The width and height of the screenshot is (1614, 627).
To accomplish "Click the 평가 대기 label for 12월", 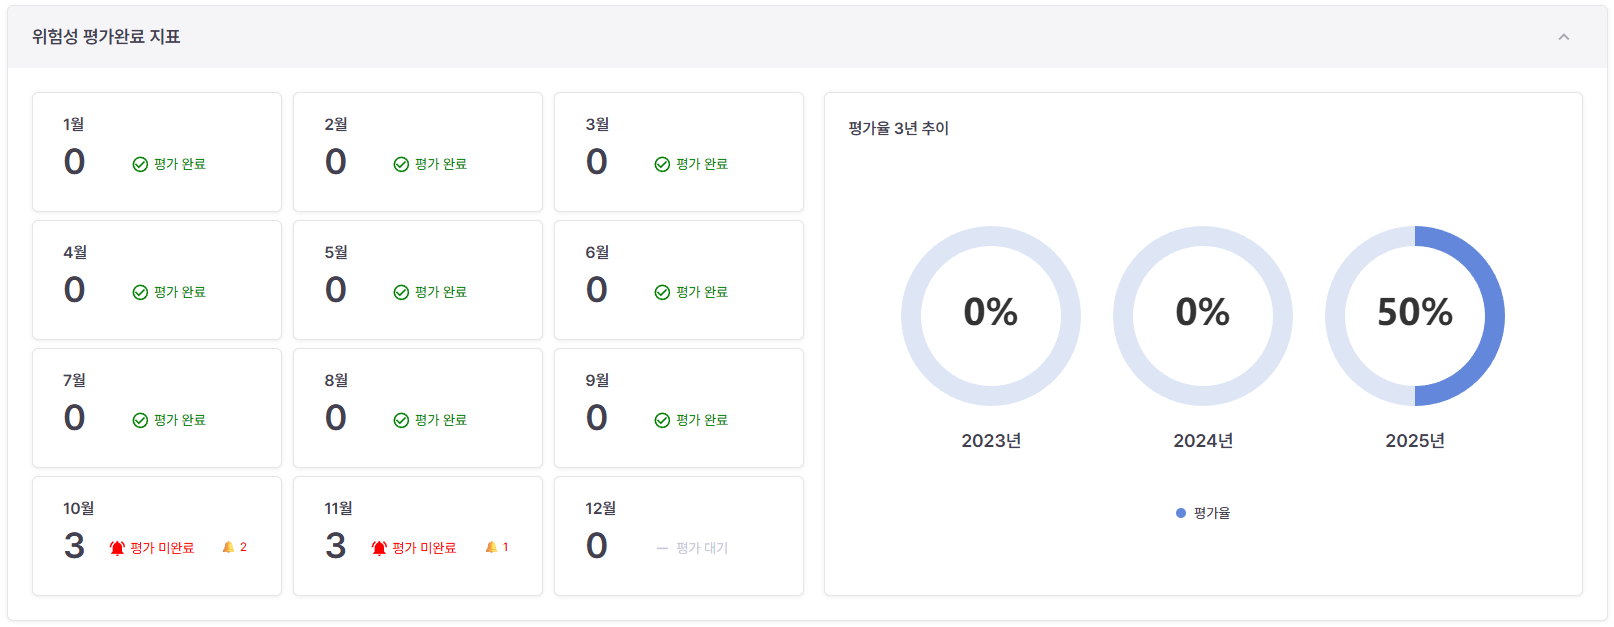I will pos(702,548).
